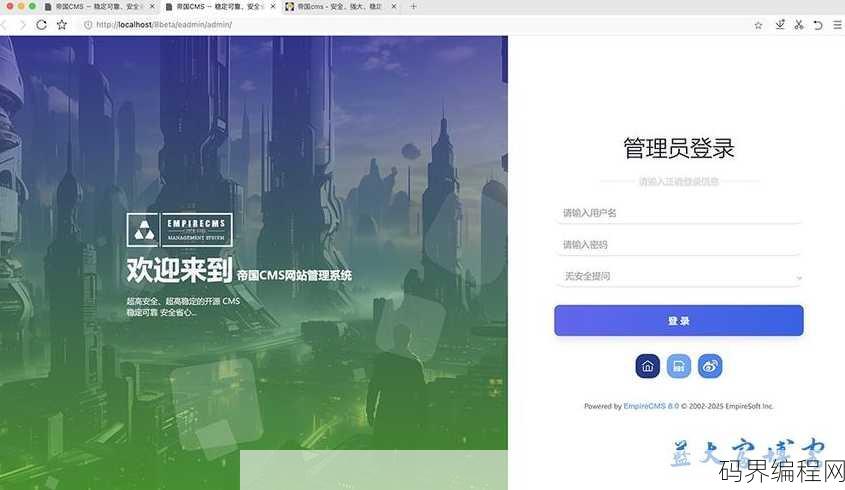845x490 pixels.
Task: Click the browser forward arrow
Action: pyautogui.click(x=22, y=25)
